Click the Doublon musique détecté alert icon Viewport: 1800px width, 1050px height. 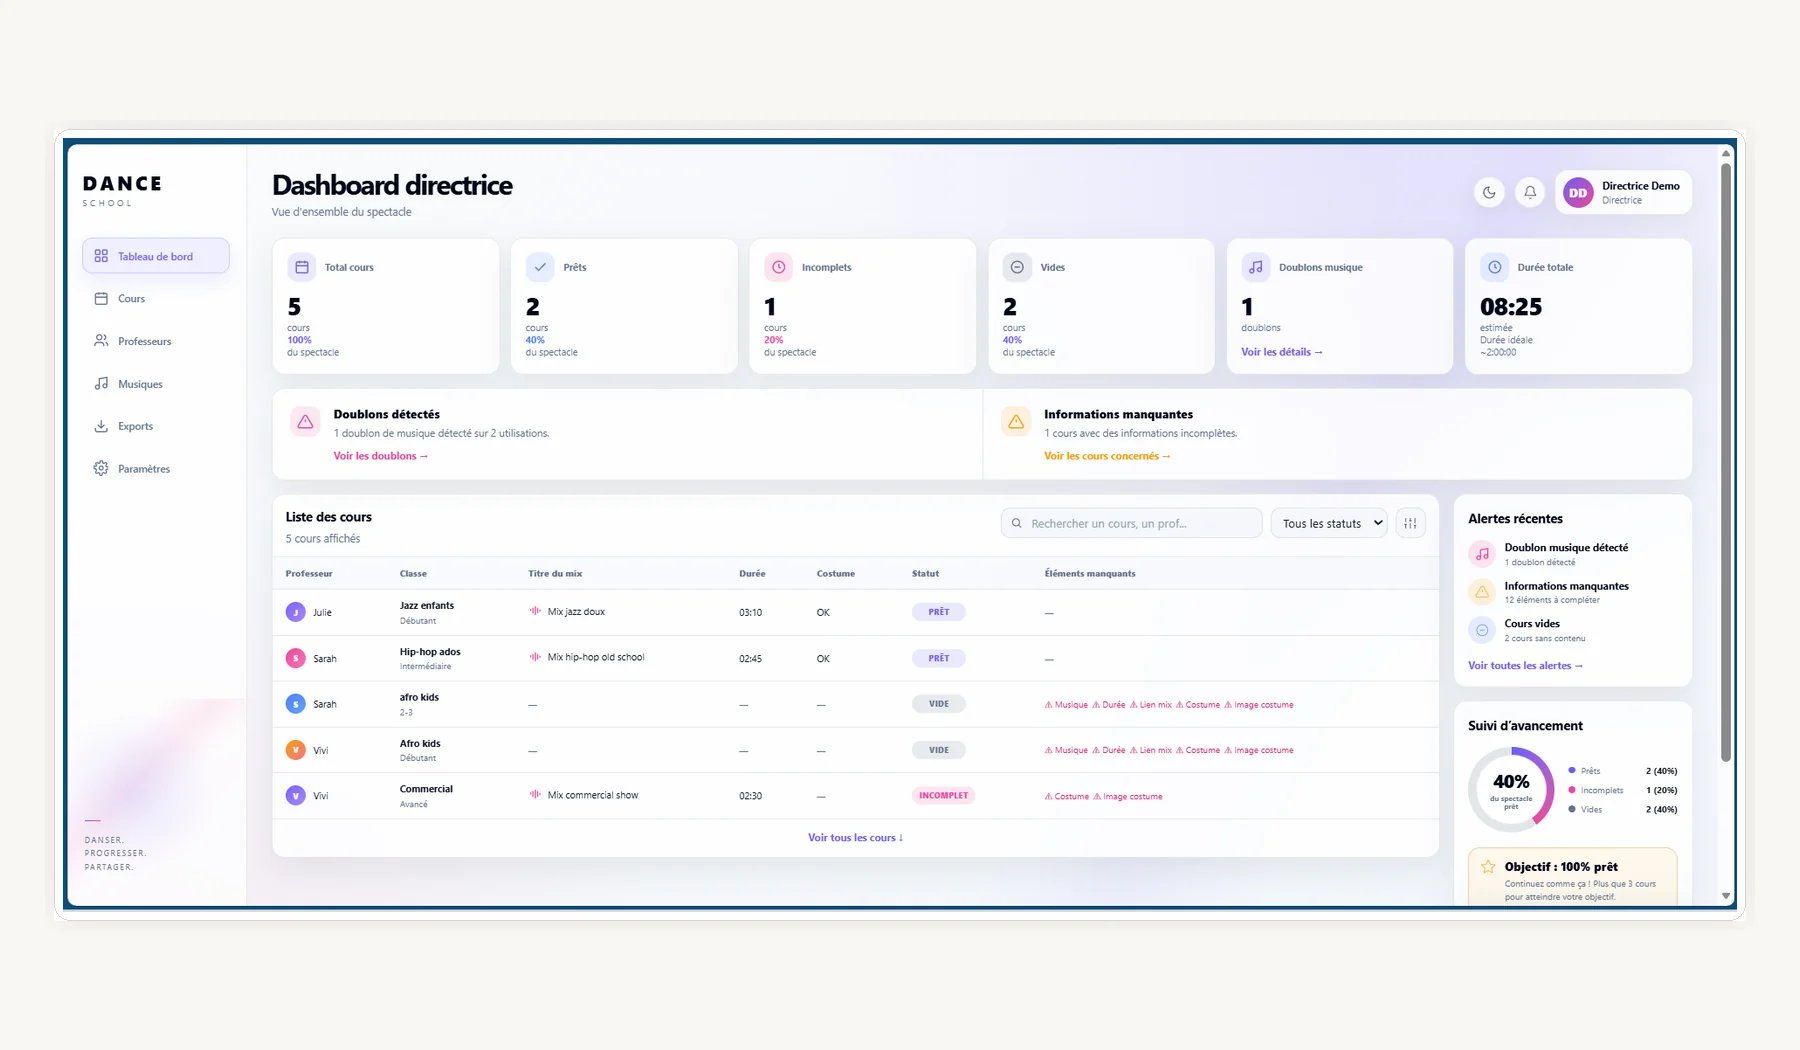coord(1482,554)
